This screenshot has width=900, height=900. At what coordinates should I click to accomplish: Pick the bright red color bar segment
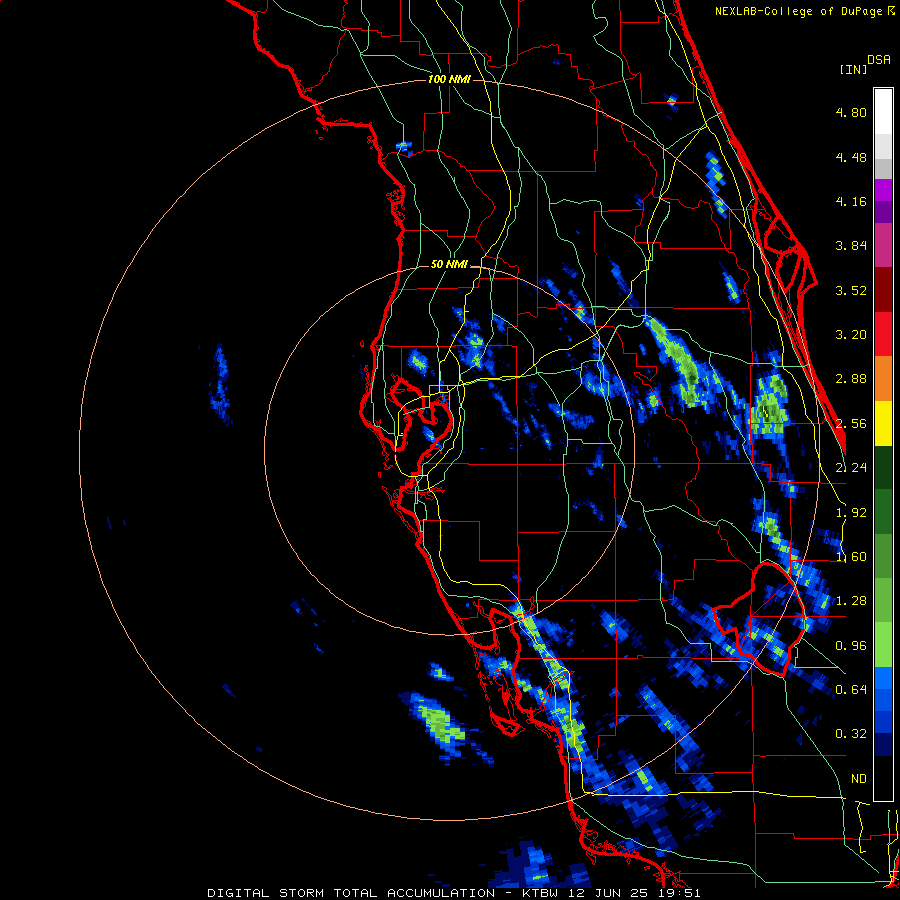click(x=883, y=334)
